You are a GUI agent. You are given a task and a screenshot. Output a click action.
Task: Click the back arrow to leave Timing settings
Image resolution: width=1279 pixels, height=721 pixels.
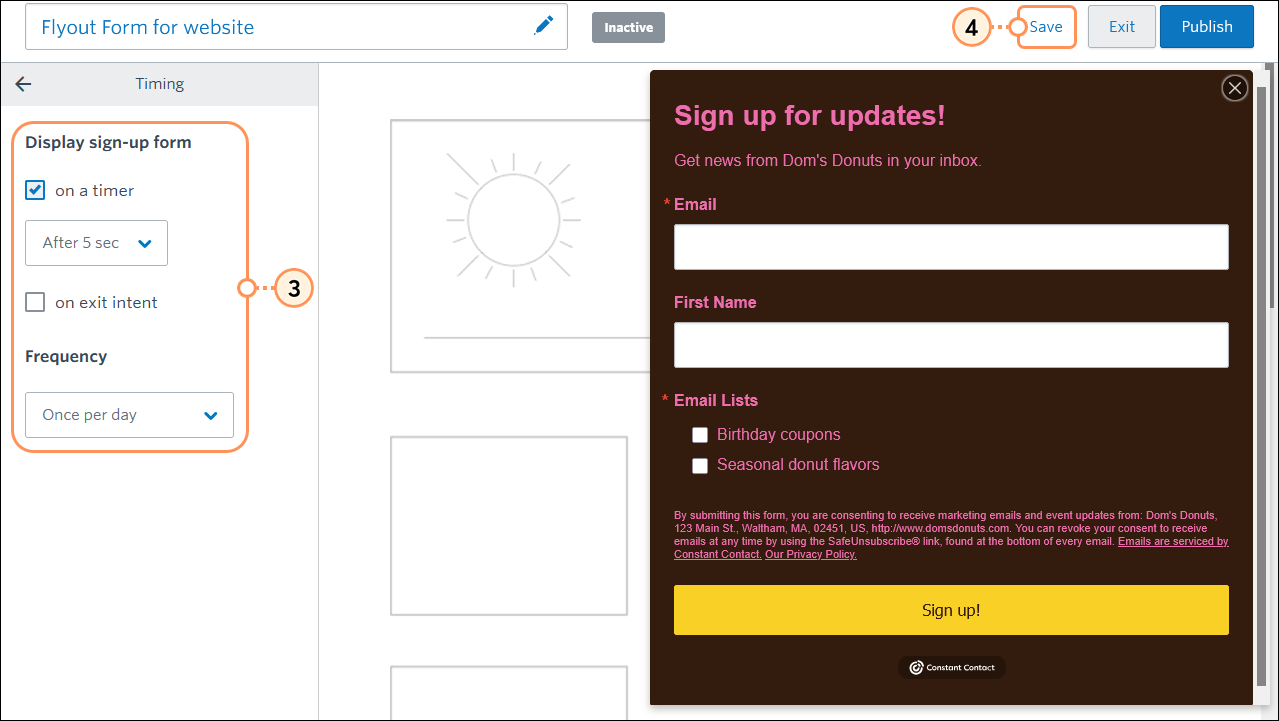coord(22,84)
